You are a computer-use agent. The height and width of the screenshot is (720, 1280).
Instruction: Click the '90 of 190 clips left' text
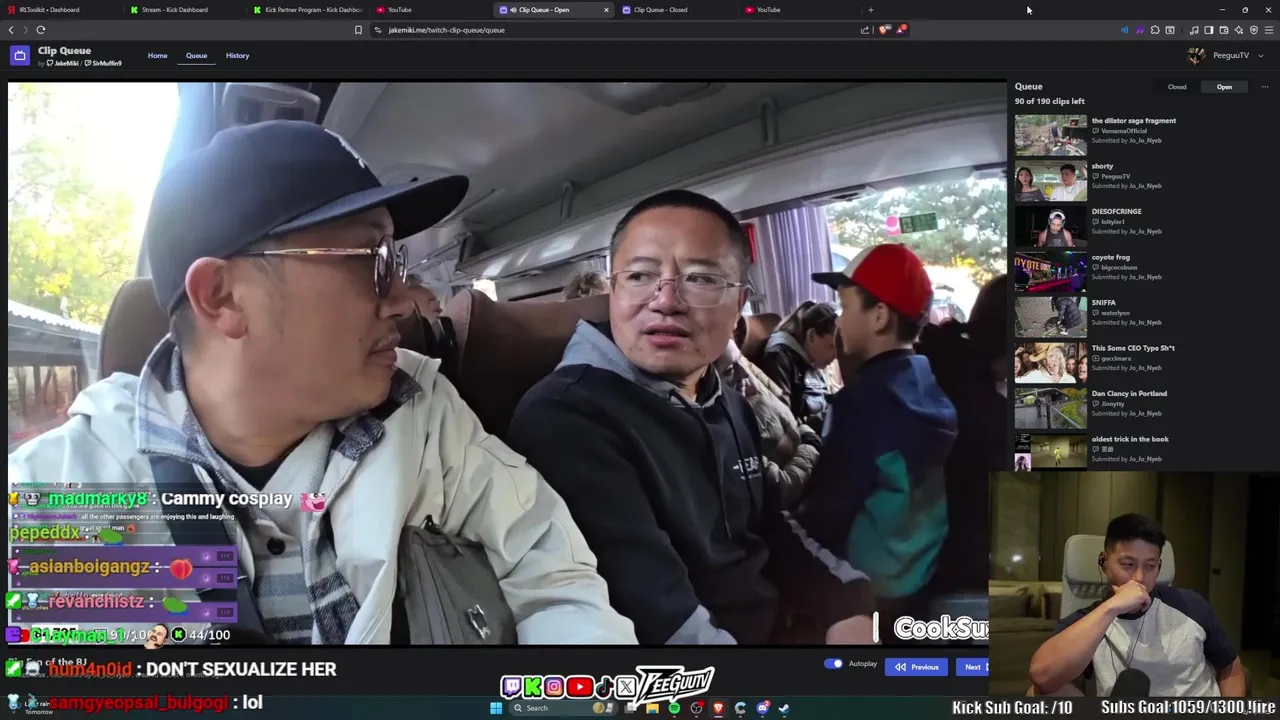pos(1050,101)
